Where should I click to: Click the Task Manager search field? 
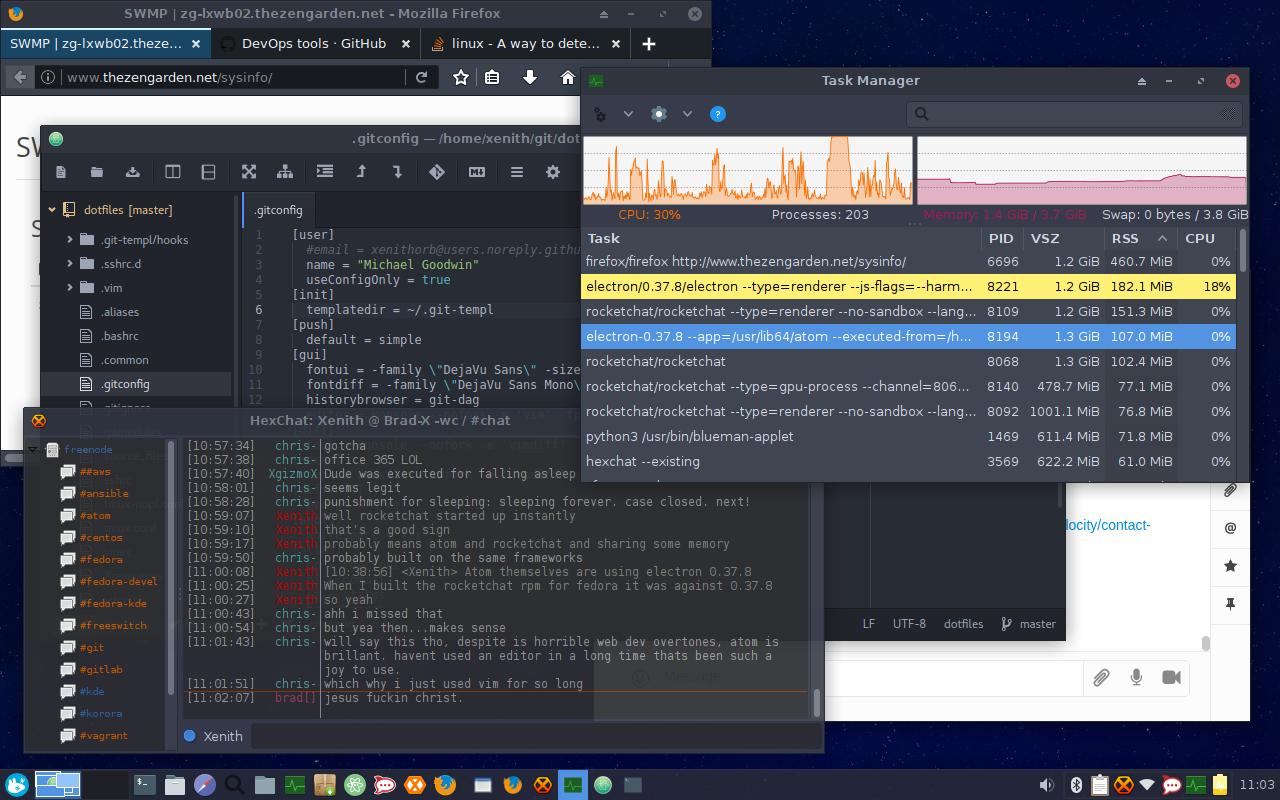click(x=1076, y=114)
